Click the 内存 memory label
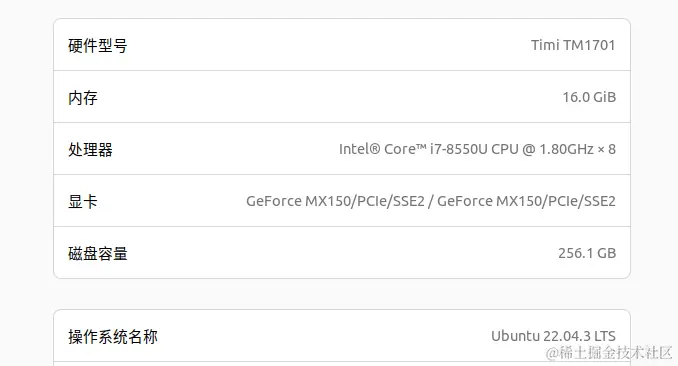This screenshot has width=678, height=366. [83, 98]
